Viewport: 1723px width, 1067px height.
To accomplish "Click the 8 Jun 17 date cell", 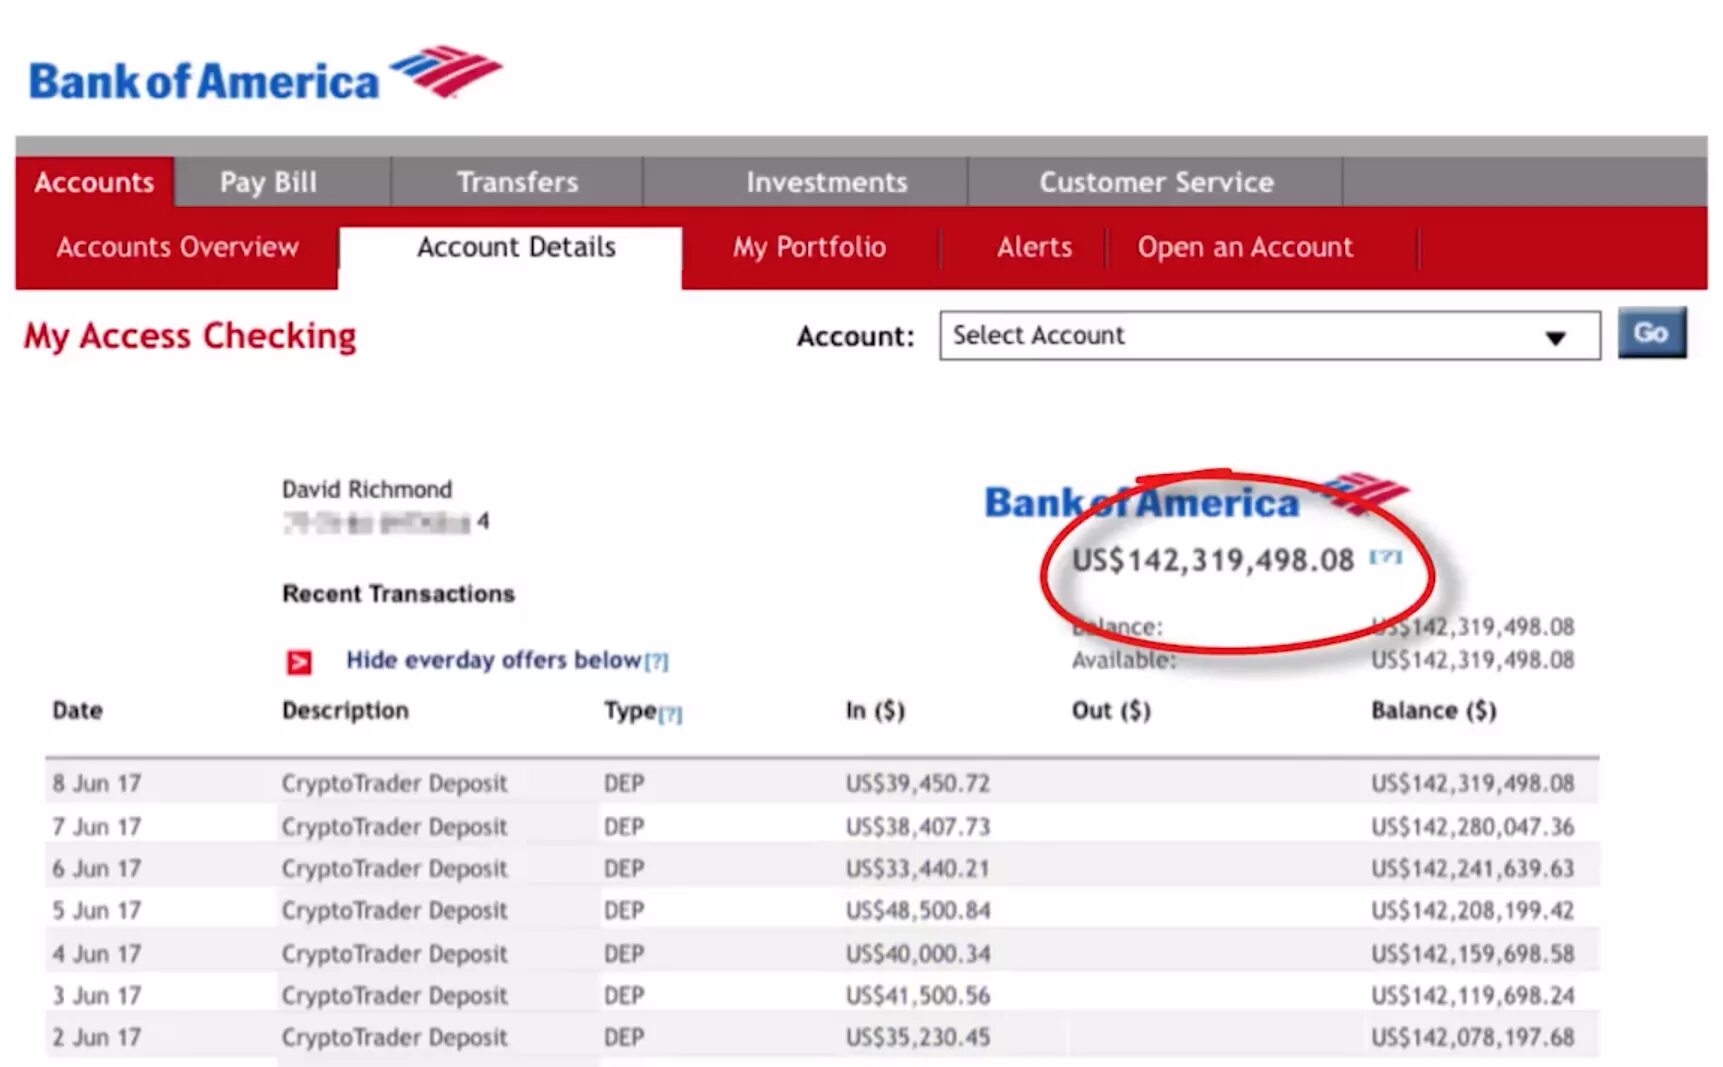I will point(96,783).
